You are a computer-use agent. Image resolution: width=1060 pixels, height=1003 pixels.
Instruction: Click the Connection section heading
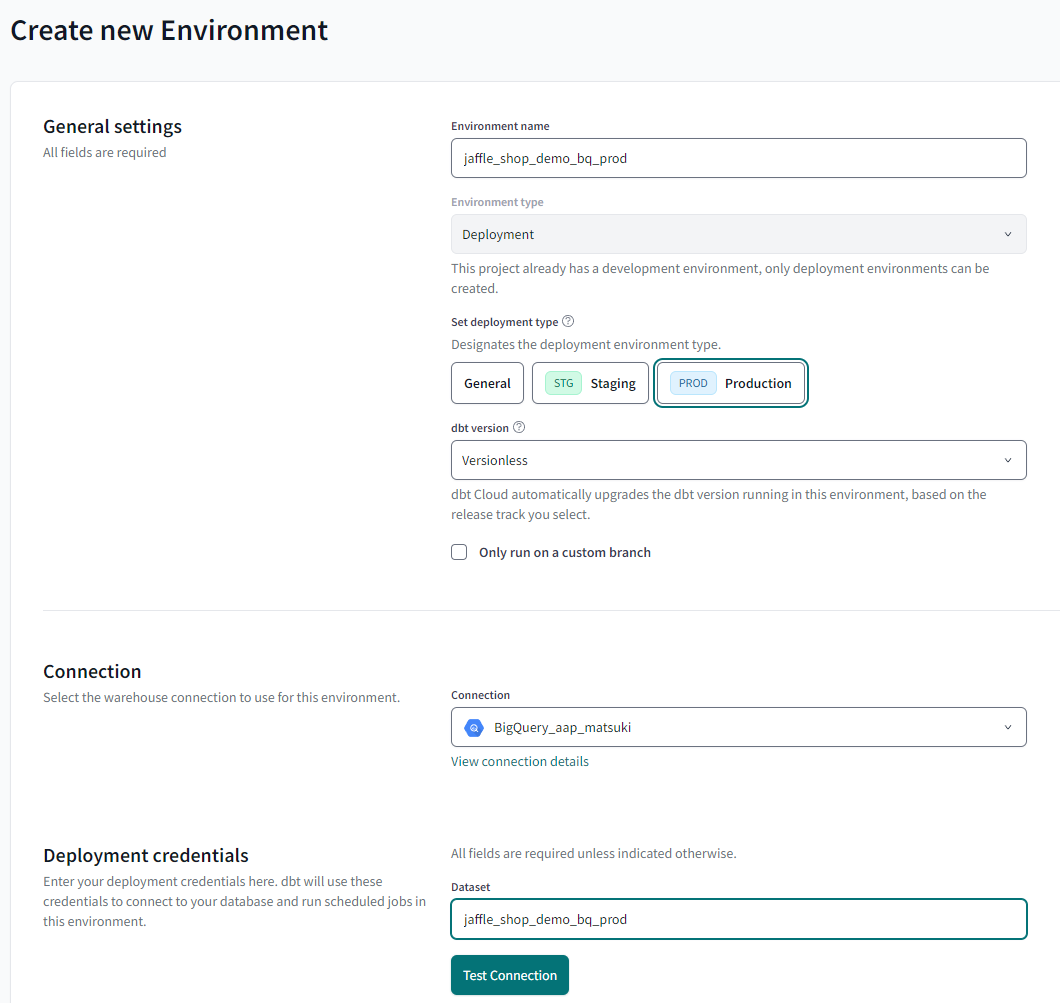[92, 672]
